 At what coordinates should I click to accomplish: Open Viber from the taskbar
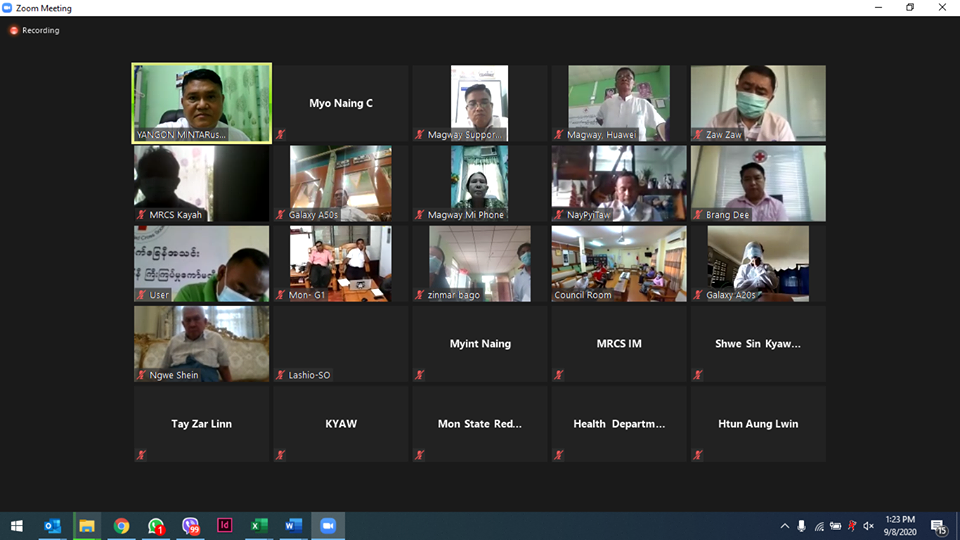coord(190,526)
